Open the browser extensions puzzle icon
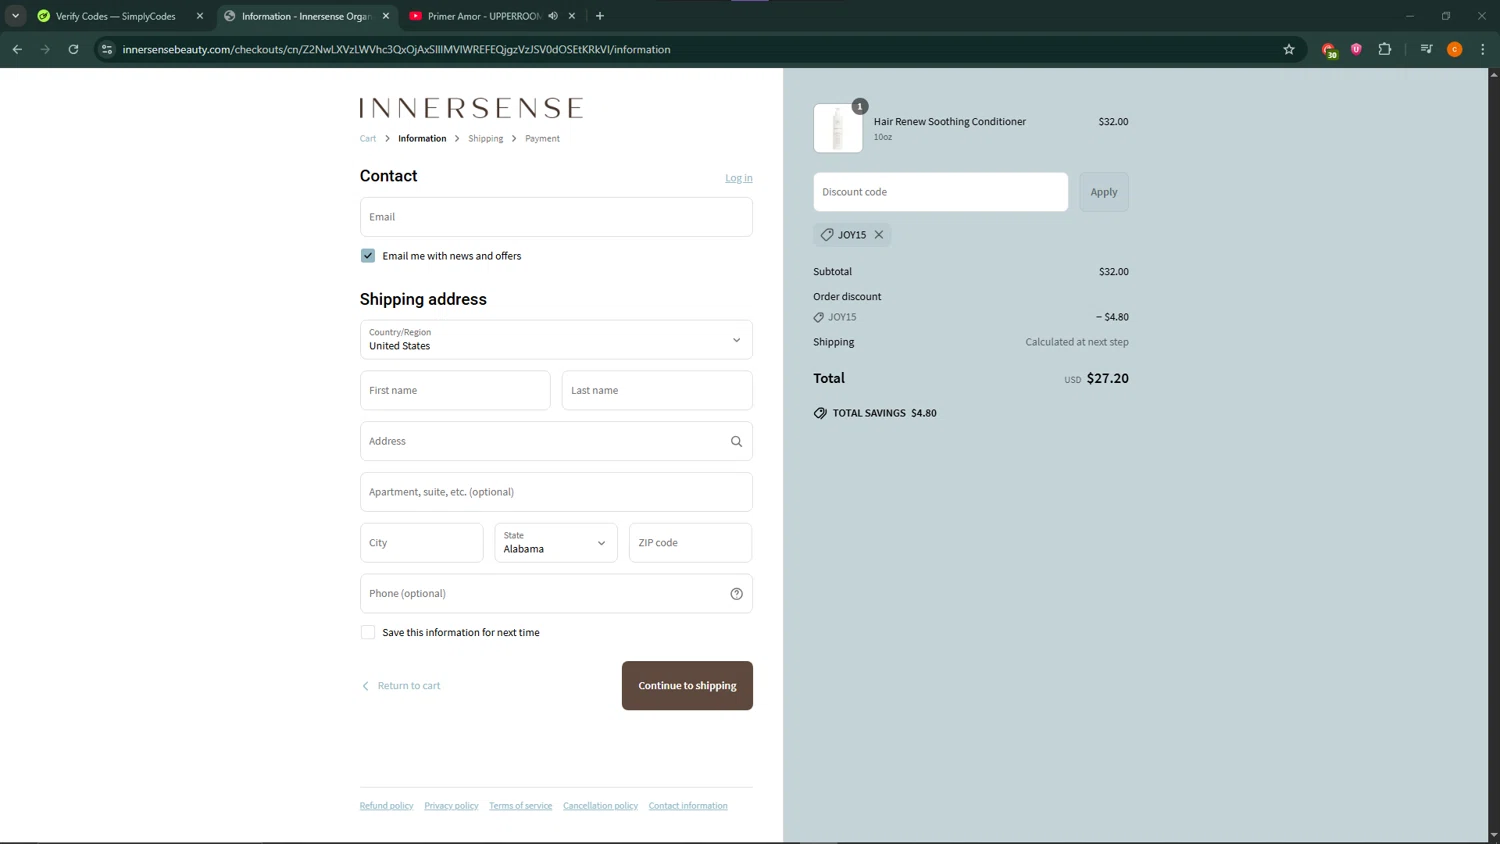Image resolution: width=1500 pixels, height=844 pixels. [1385, 49]
